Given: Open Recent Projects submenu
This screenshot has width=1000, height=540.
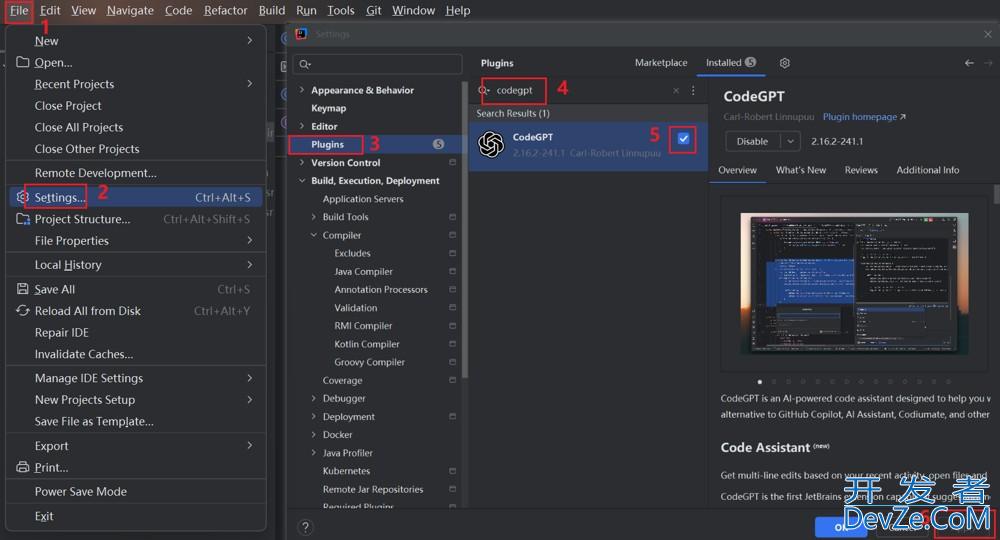Looking at the screenshot, I should tap(136, 84).
